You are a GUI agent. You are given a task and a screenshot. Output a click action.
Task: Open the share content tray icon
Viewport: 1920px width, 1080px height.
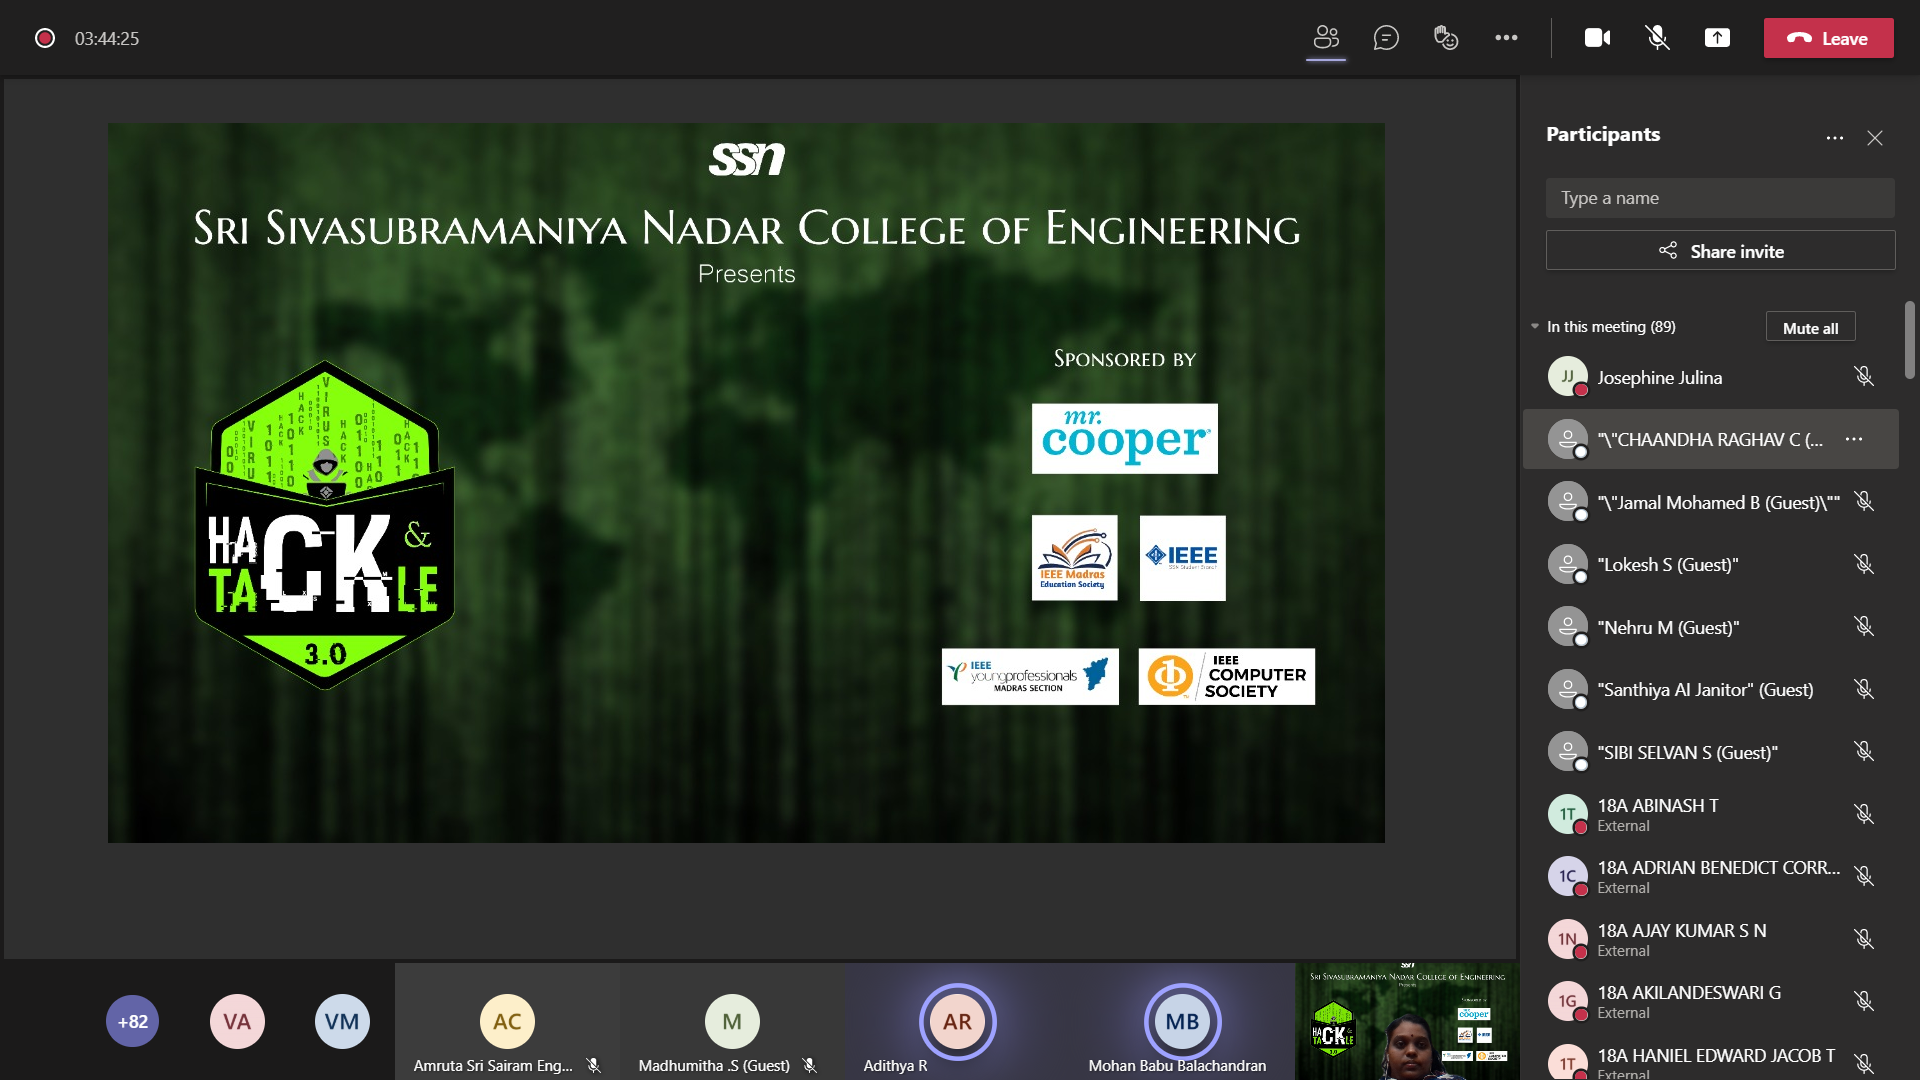(x=1717, y=38)
